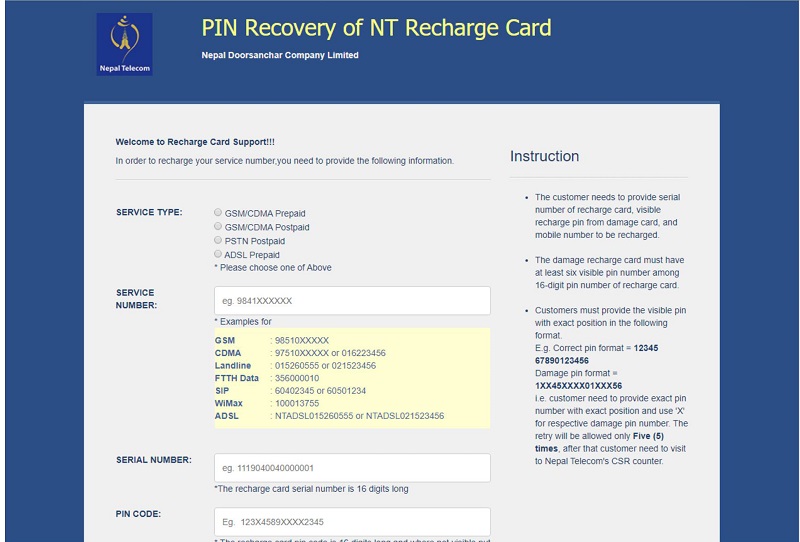Click the PIN Recovery of NT Recharge Card heading

tap(377, 28)
